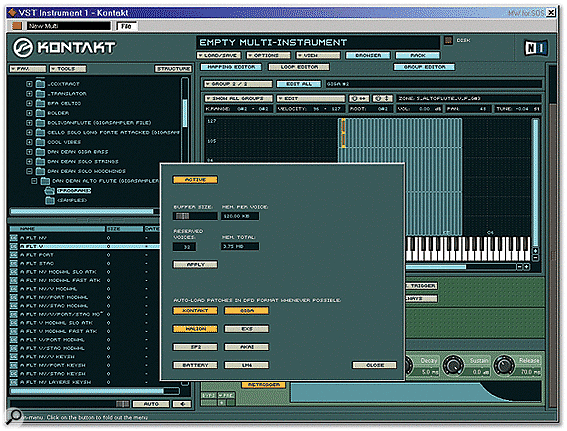Click the Name column header
This screenshot has height=431, width=567.
coord(57,229)
